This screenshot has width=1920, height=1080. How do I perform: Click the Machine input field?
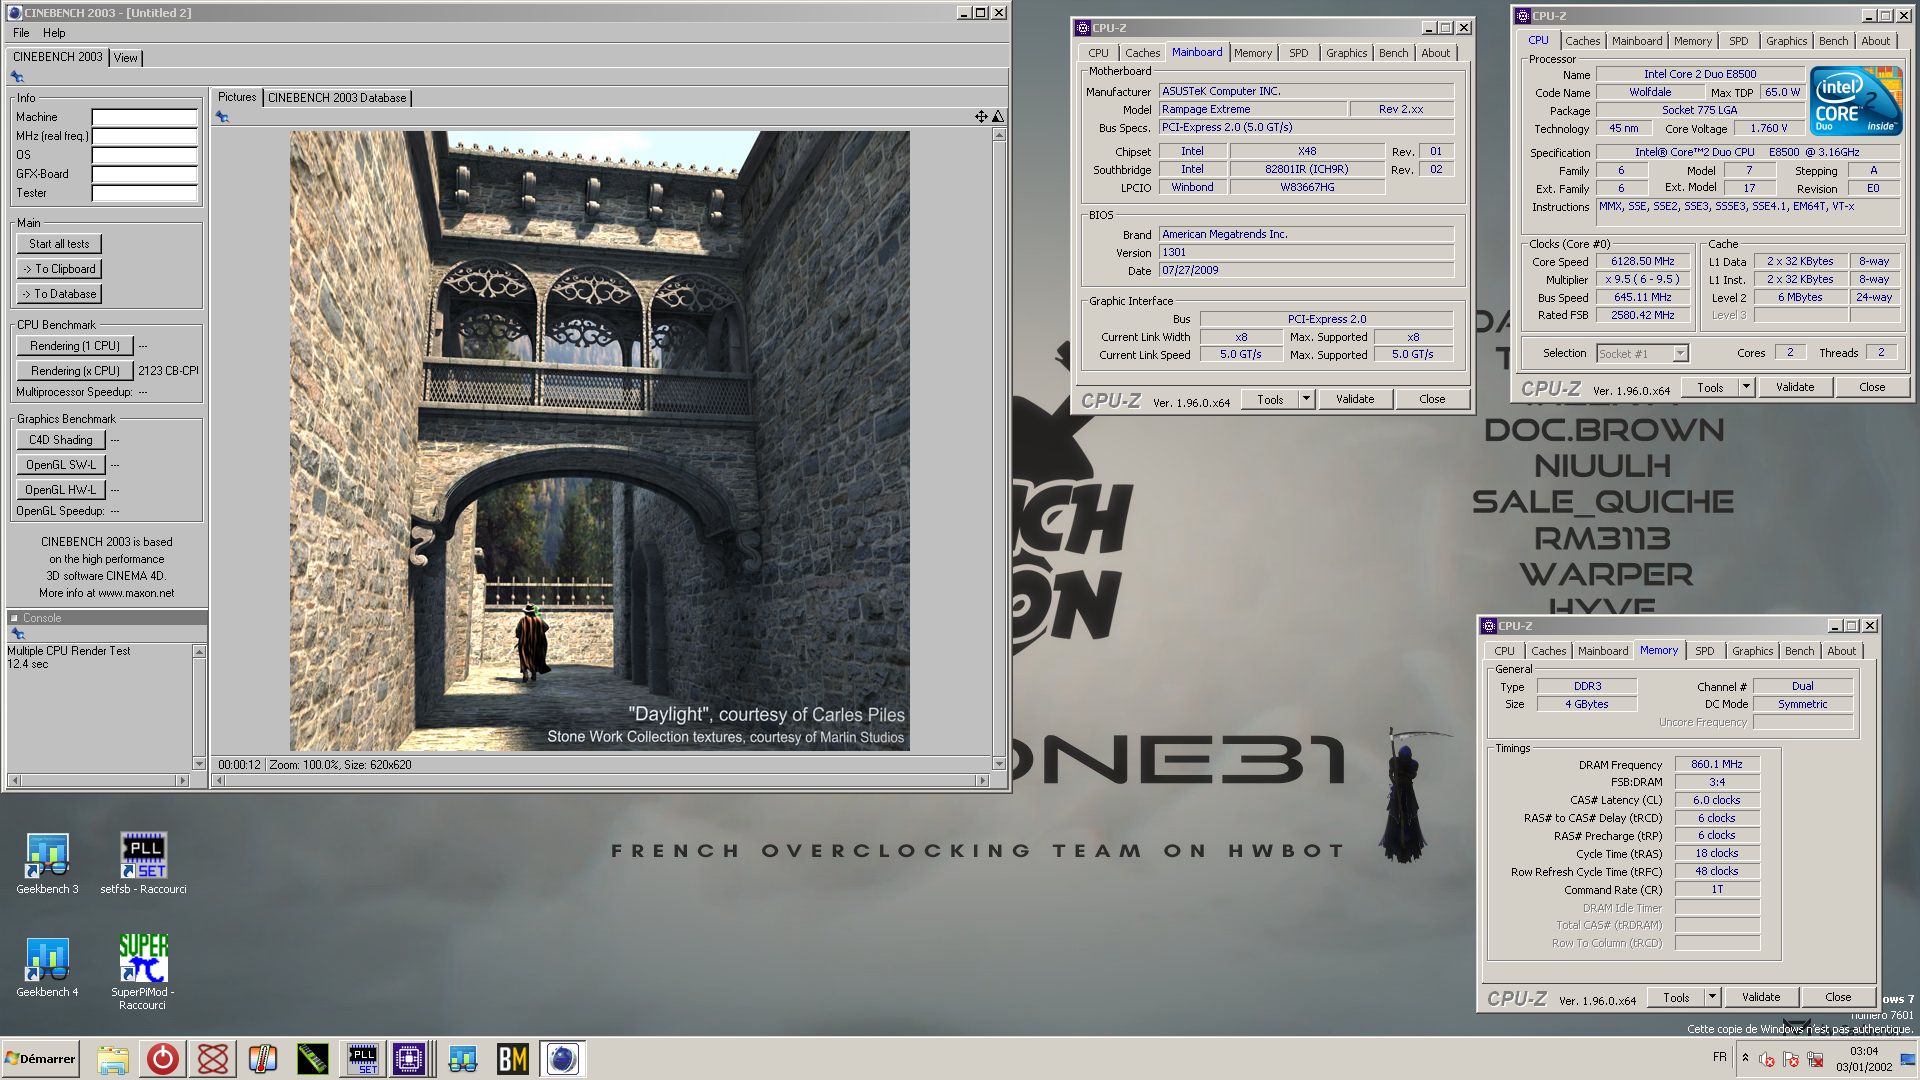(x=145, y=117)
